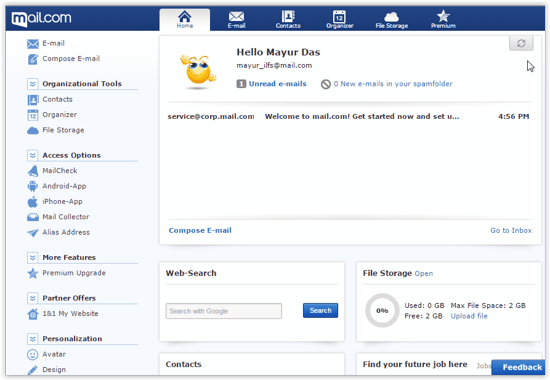This screenshot has width=550, height=380.
Task: Collapse the Access Options section
Action: point(32,155)
